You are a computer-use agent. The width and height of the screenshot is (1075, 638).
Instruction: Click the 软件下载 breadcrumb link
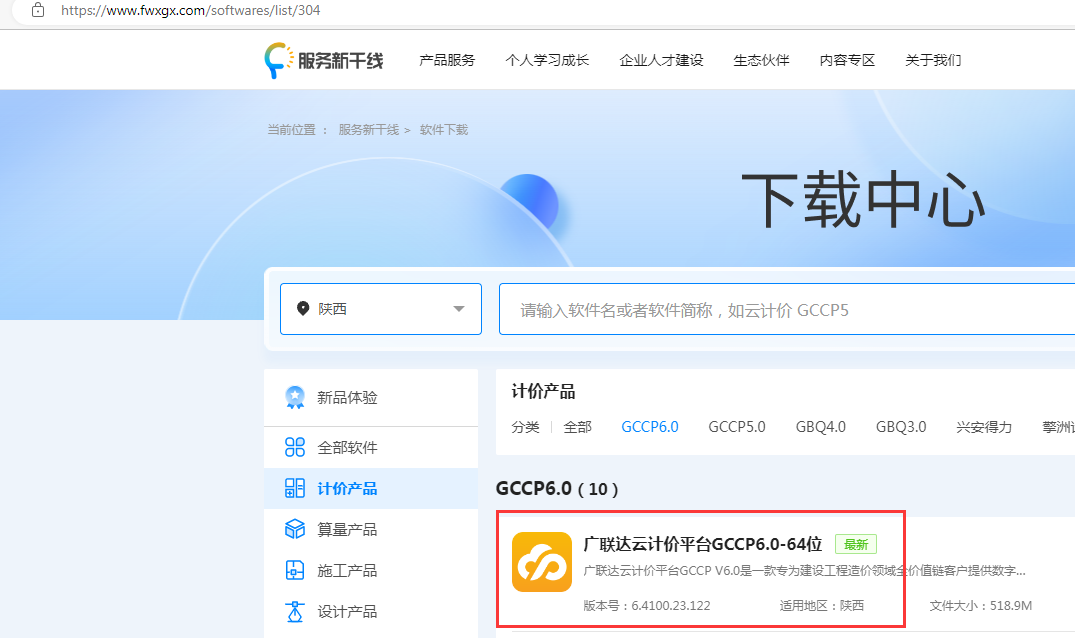[x=444, y=130]
